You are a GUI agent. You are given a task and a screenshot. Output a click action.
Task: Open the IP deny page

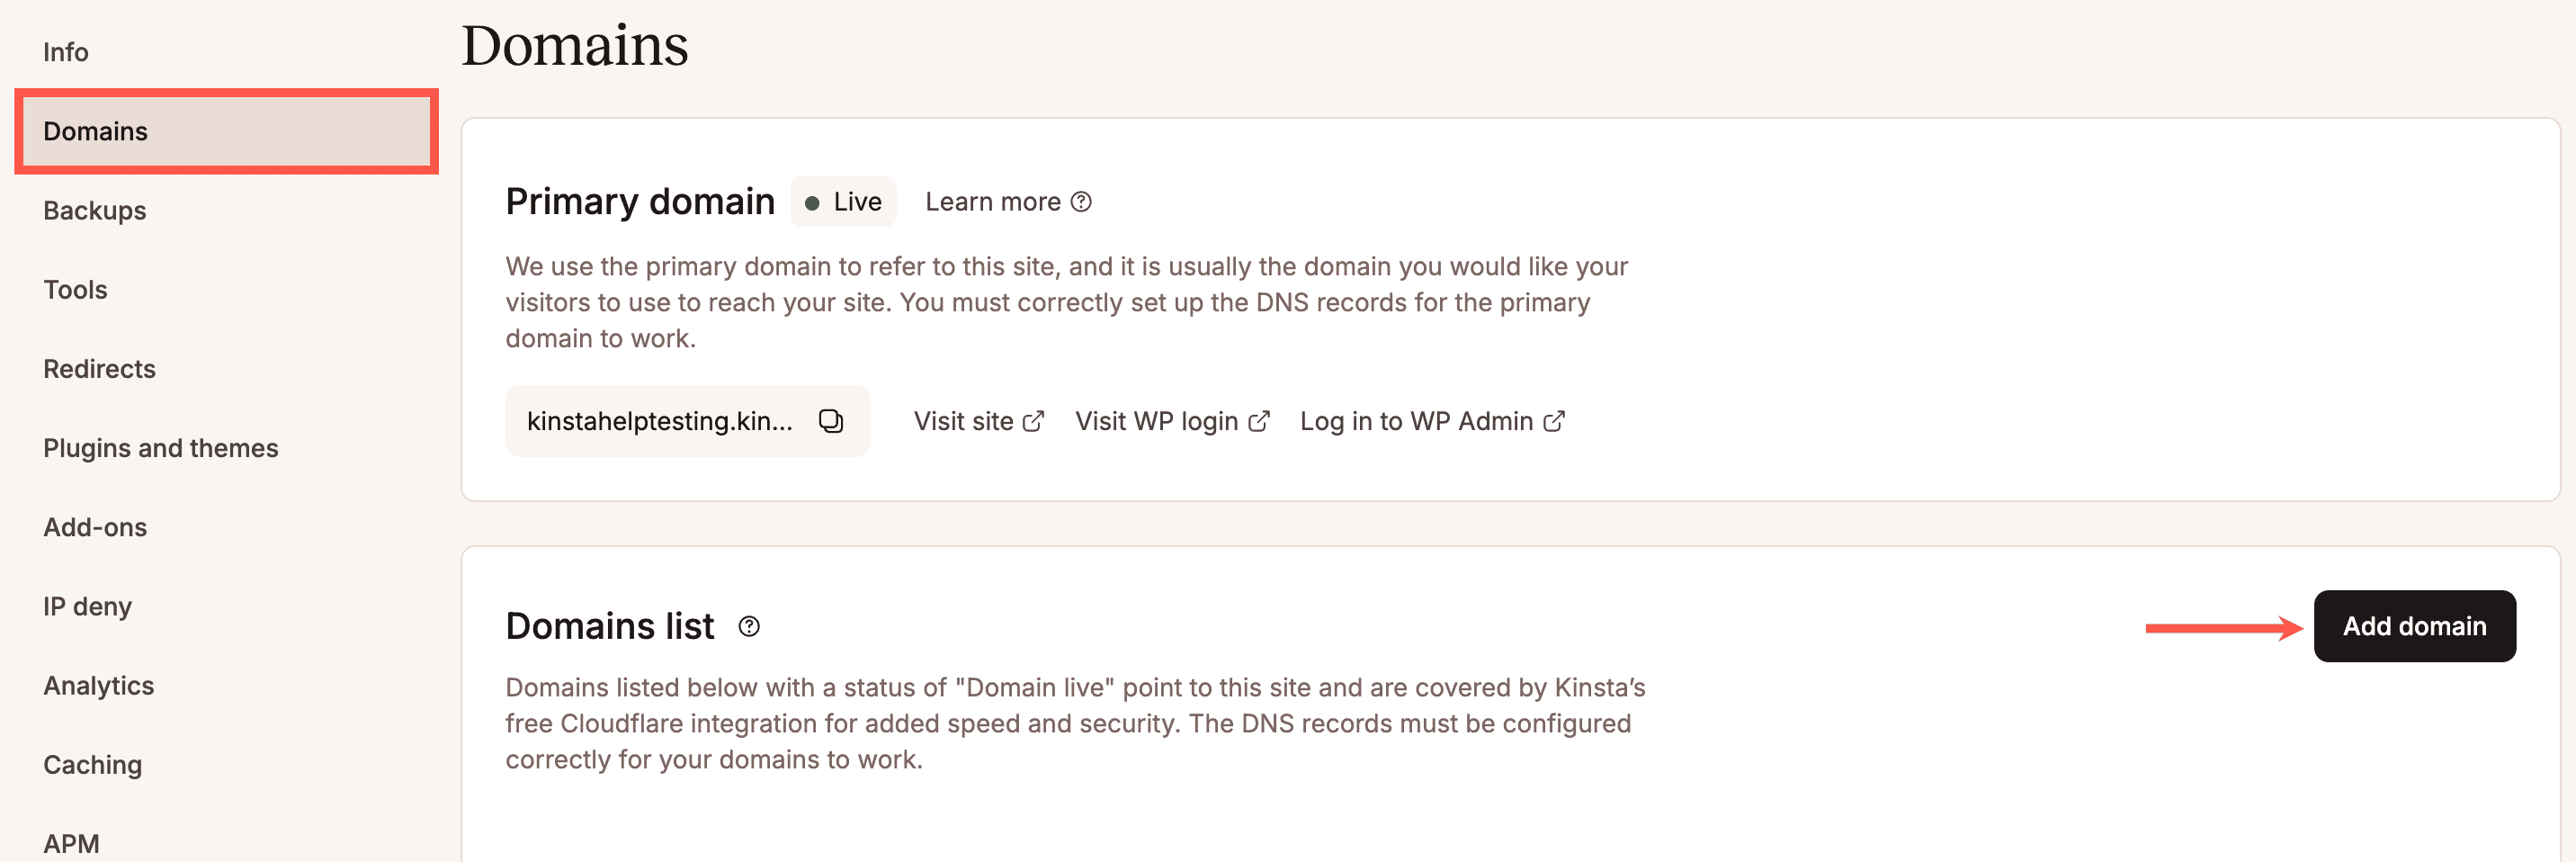[x=88, y=606]
